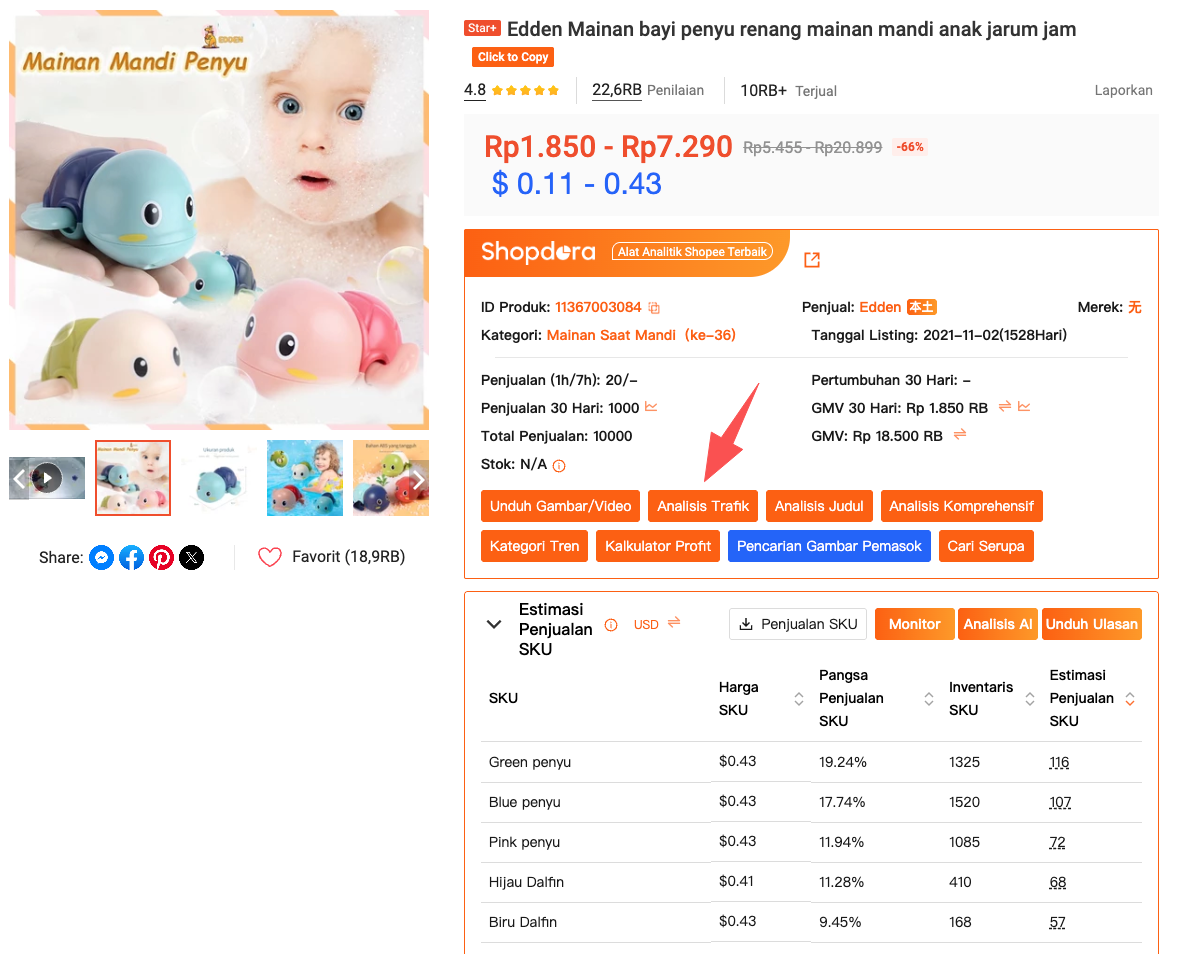Open the 30-day sales chart icon
Screen dimensions: 1177x954
click(651, 407)
